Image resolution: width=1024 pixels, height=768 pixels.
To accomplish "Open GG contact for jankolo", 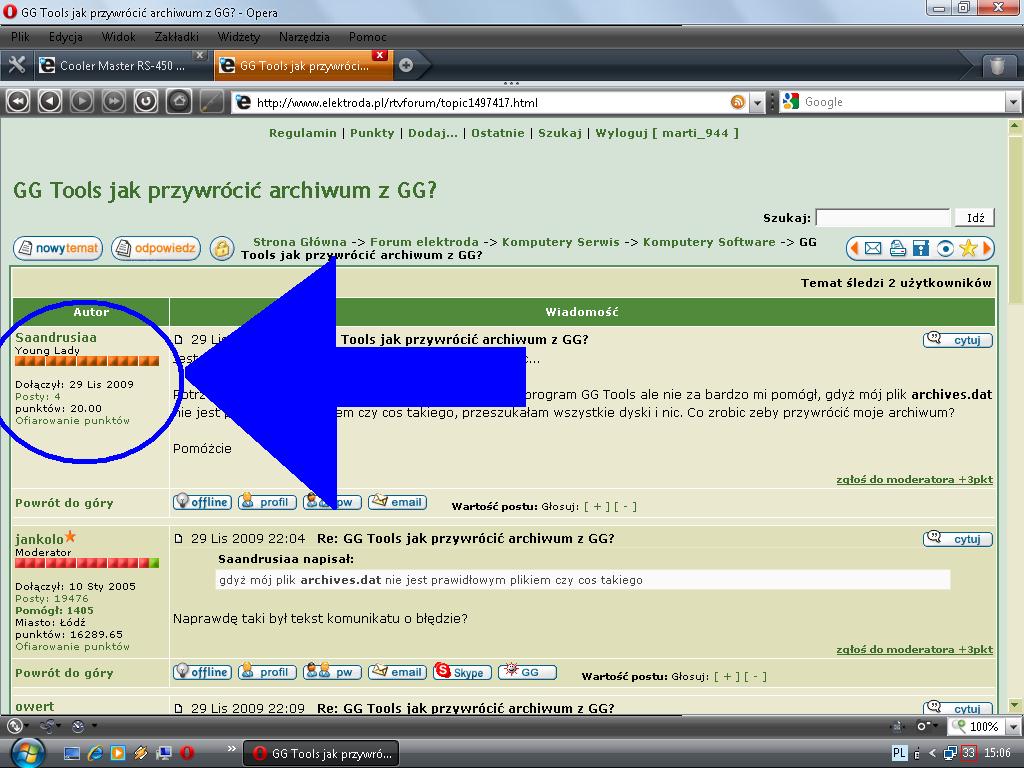I will pos(527,671).
